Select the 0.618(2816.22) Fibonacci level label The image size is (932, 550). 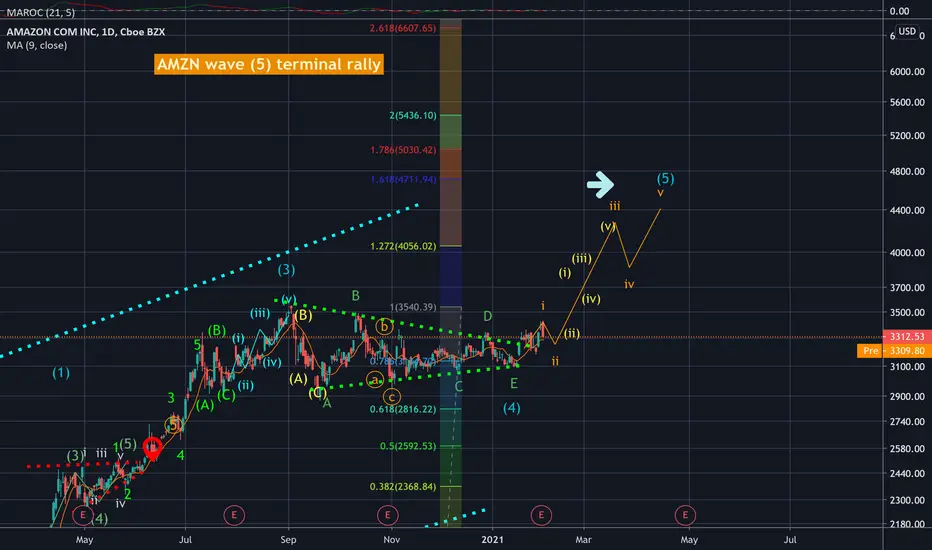403,409
